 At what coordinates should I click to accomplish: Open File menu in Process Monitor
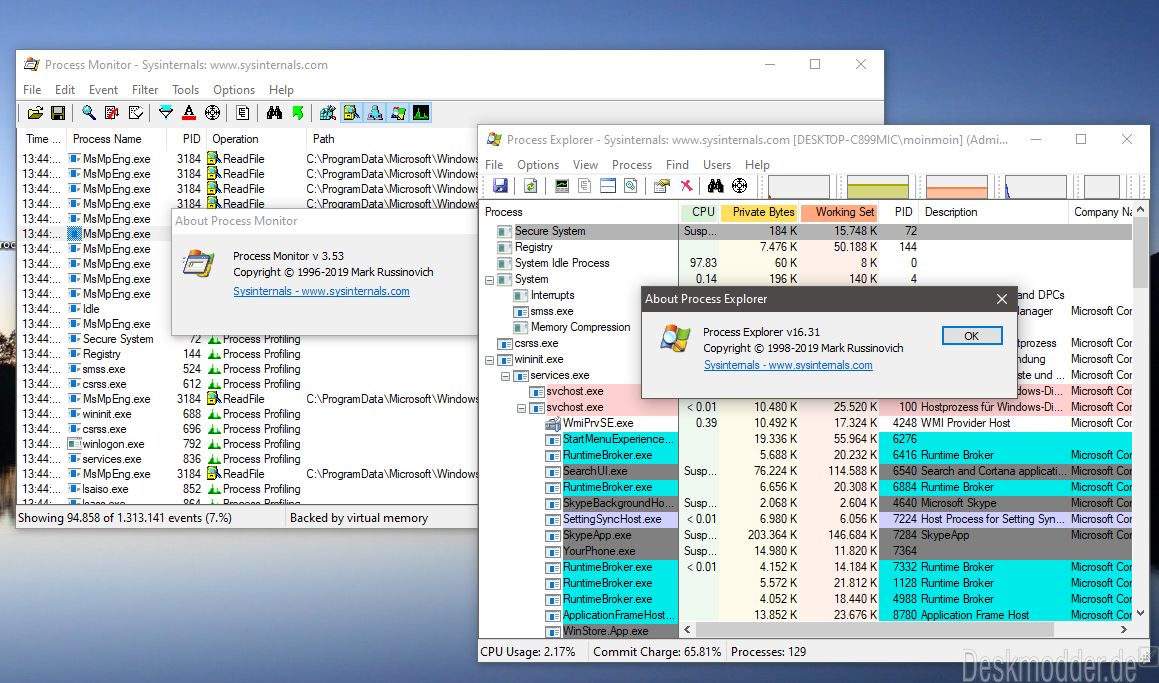pyautogui.click(x=32, y=89)
